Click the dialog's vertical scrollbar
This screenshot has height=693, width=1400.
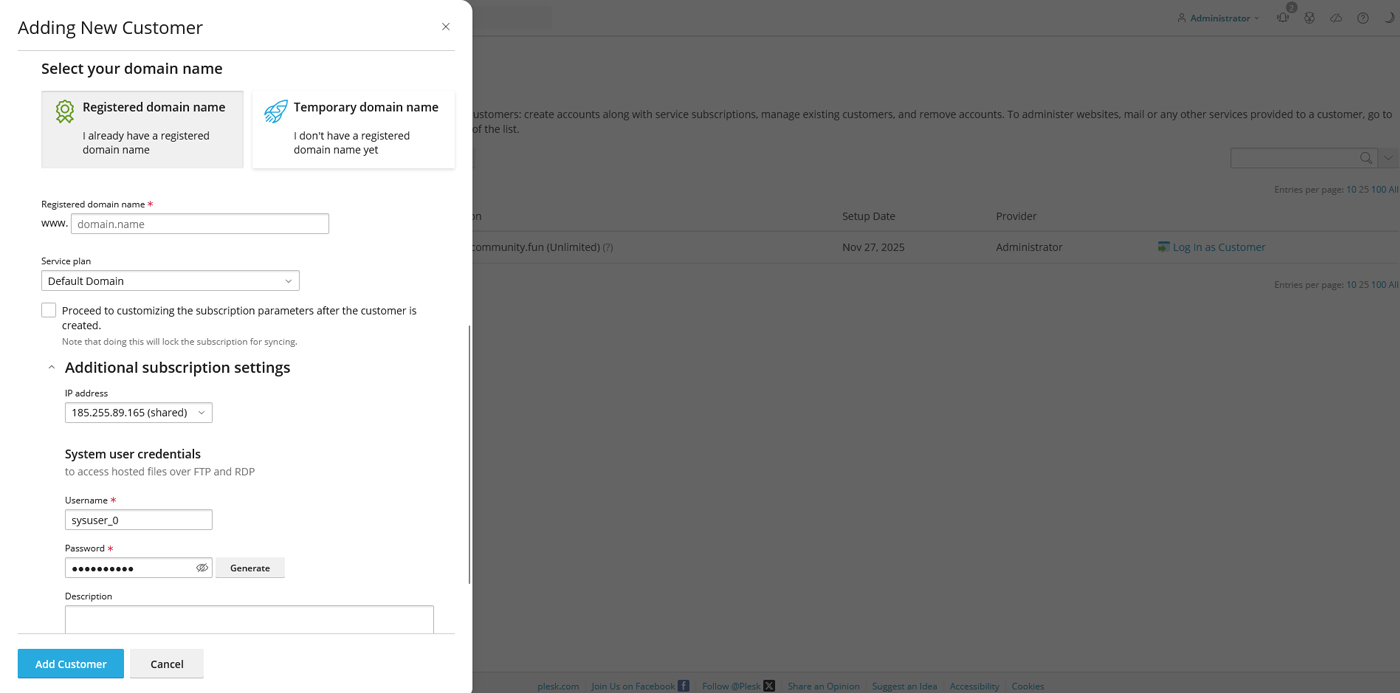469,454
